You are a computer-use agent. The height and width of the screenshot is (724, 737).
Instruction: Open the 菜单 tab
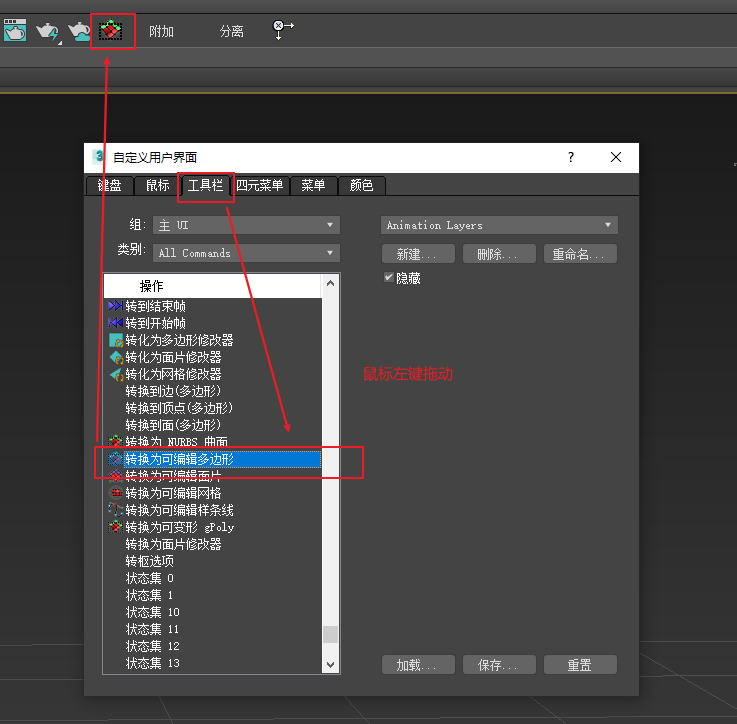pyautogui.click(x=313, y=185)
